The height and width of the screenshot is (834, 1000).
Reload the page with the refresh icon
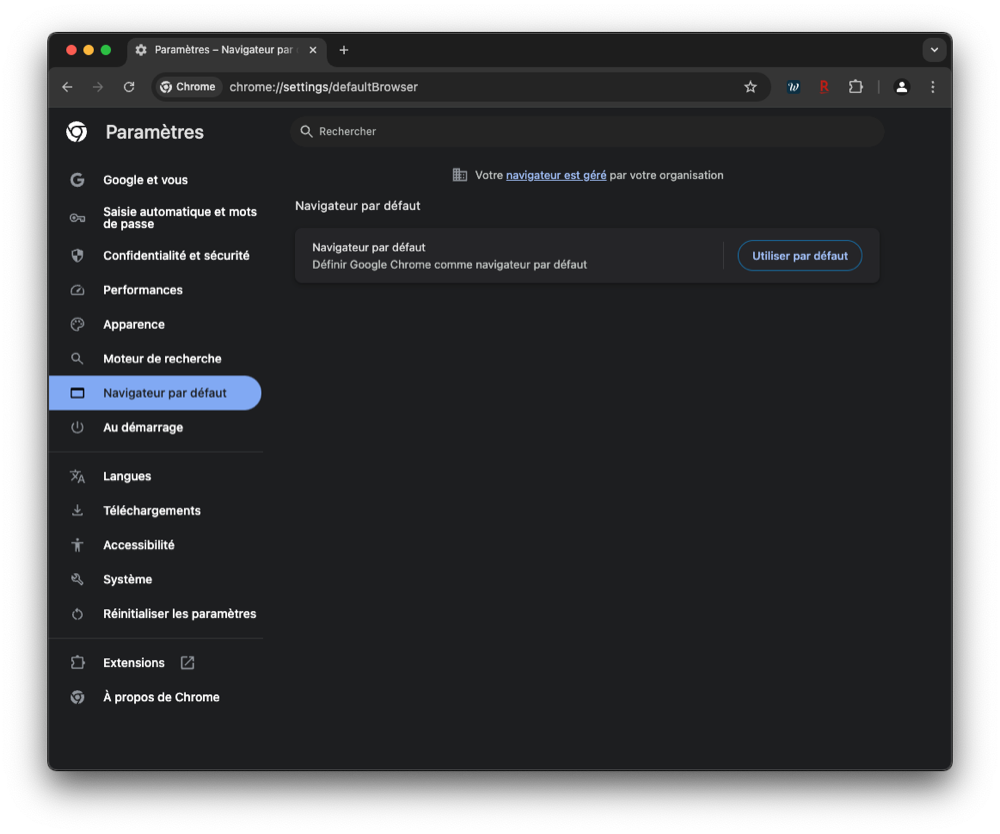tap(129, 87)
